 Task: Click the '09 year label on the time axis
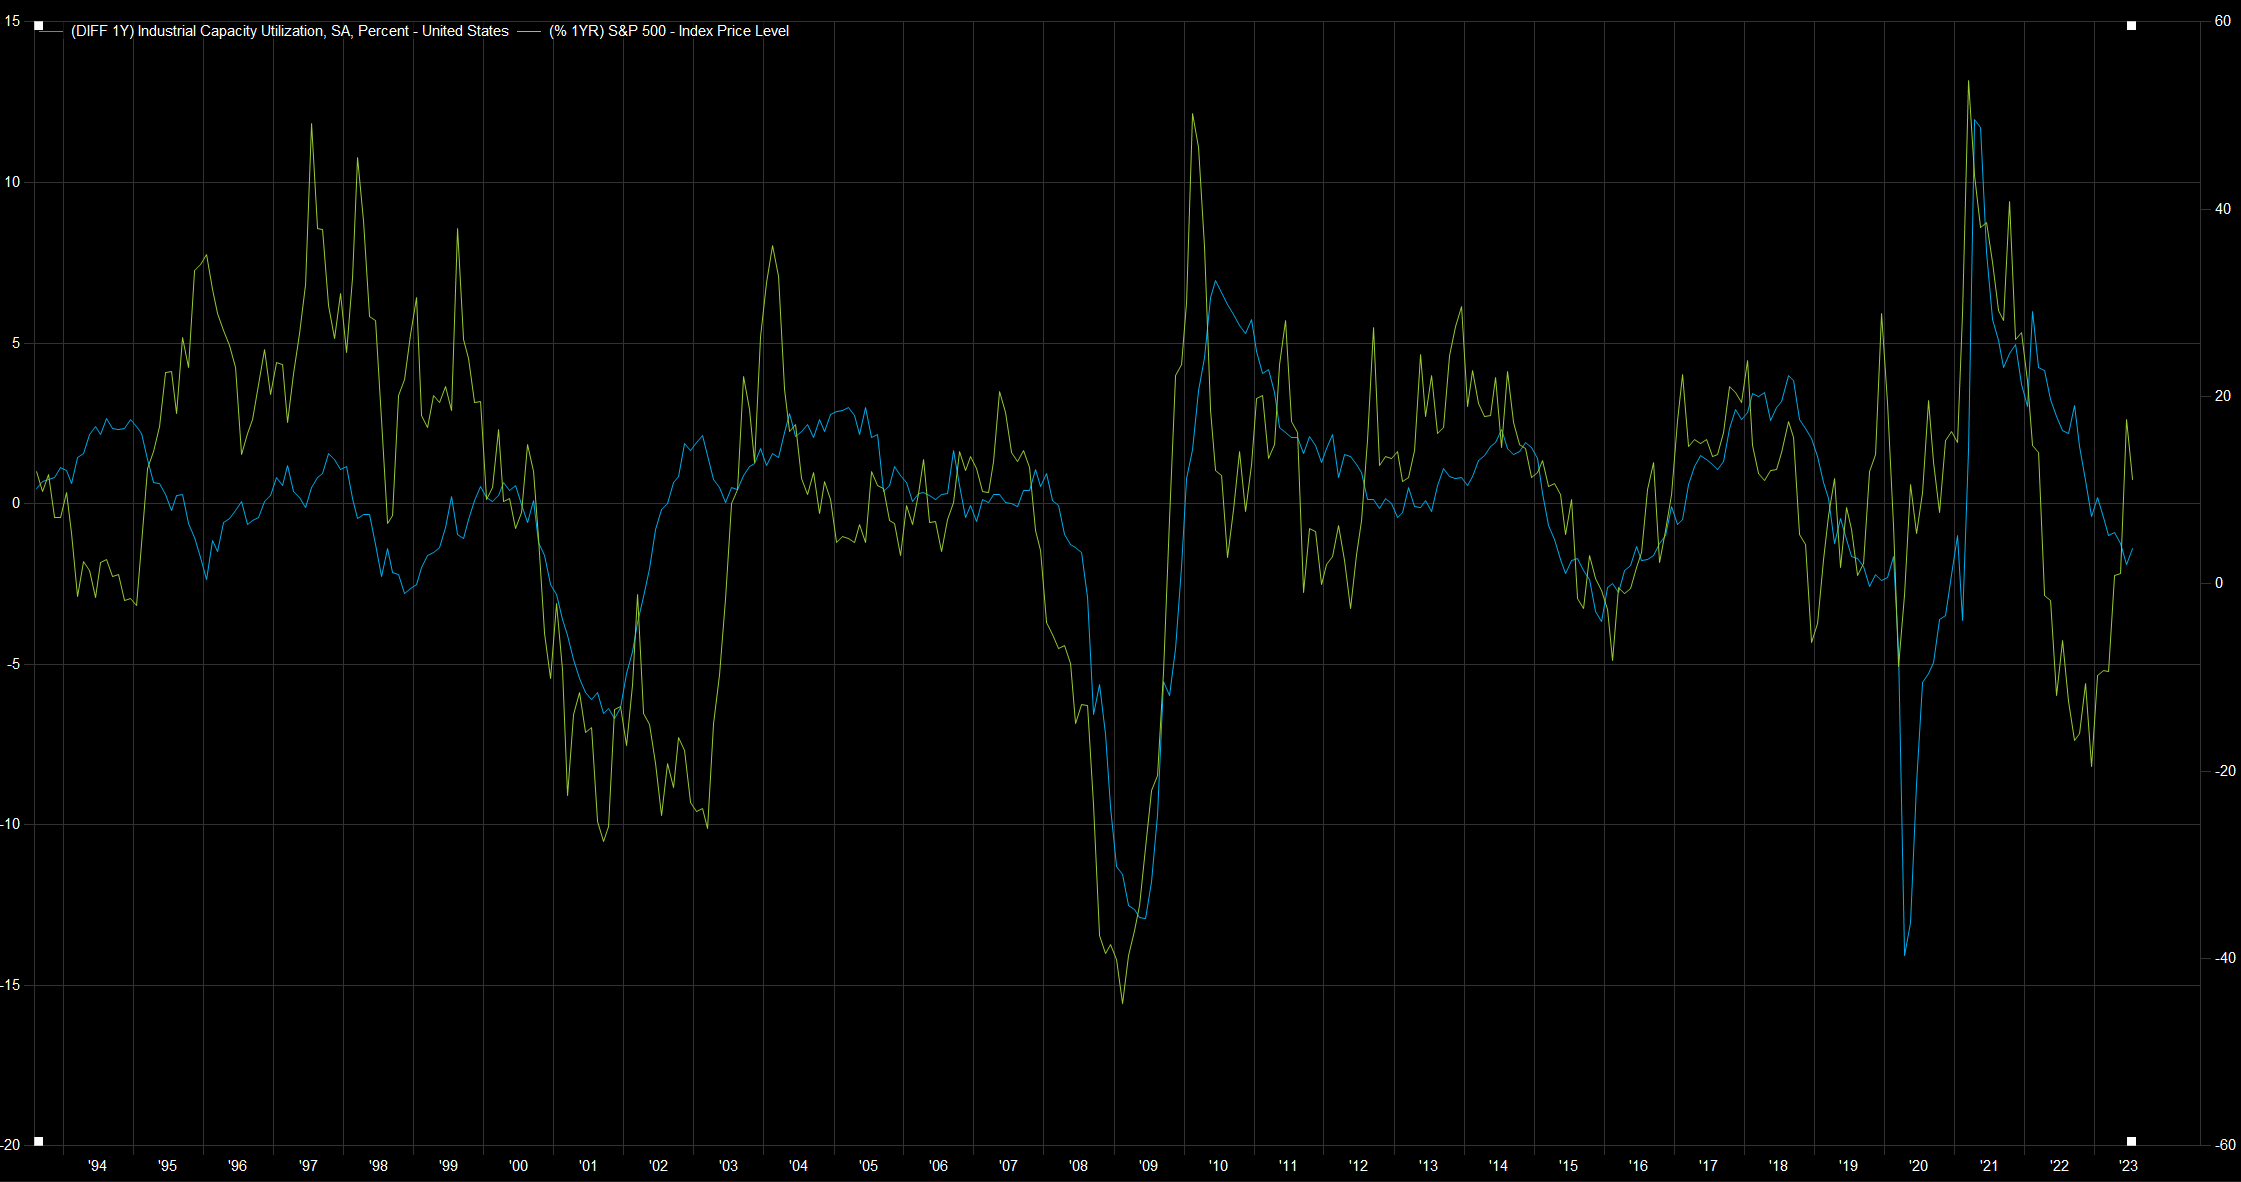click(x=1148, y=1165)
